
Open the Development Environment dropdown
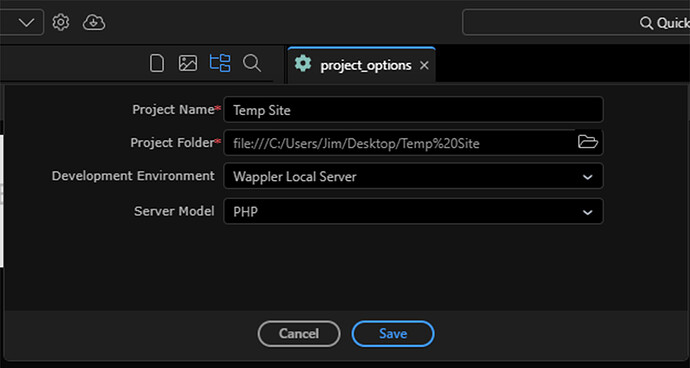413,176
